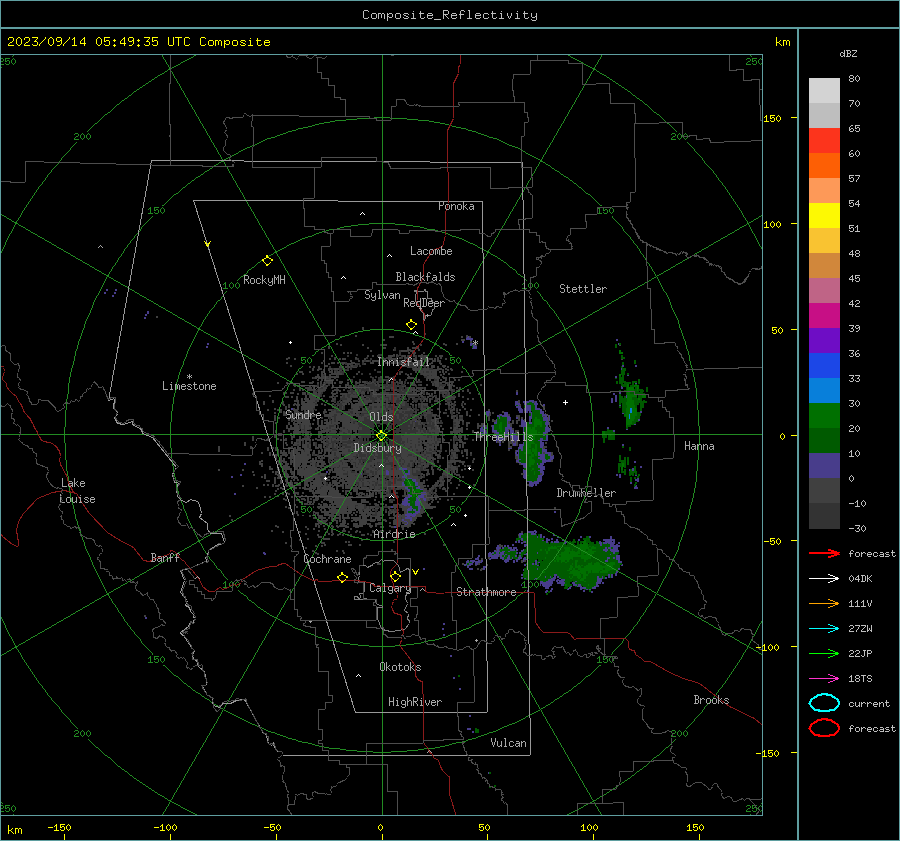Click the 18TS legend text

coord(860,679)
